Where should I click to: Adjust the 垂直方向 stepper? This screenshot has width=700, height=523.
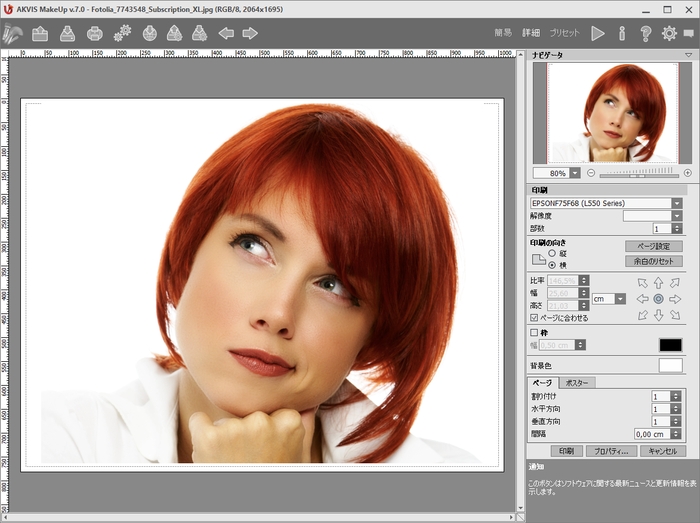(675, 421)
